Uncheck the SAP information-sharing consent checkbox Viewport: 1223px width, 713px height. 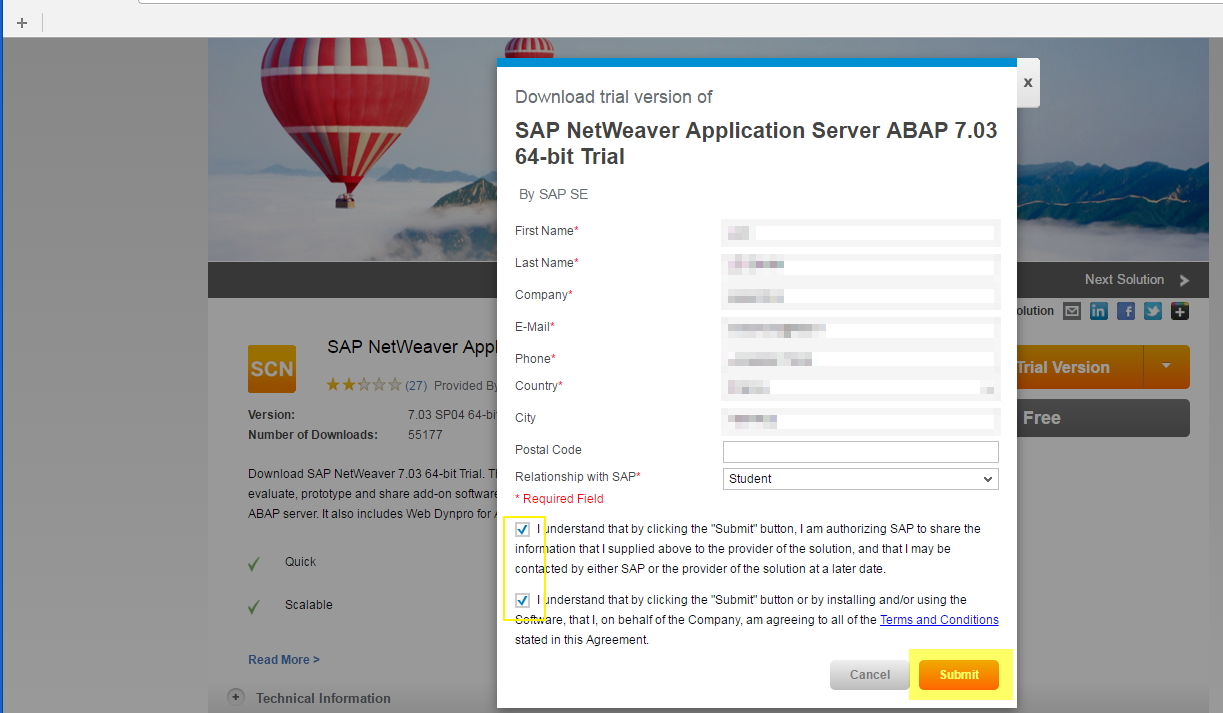tap(523, 529)
